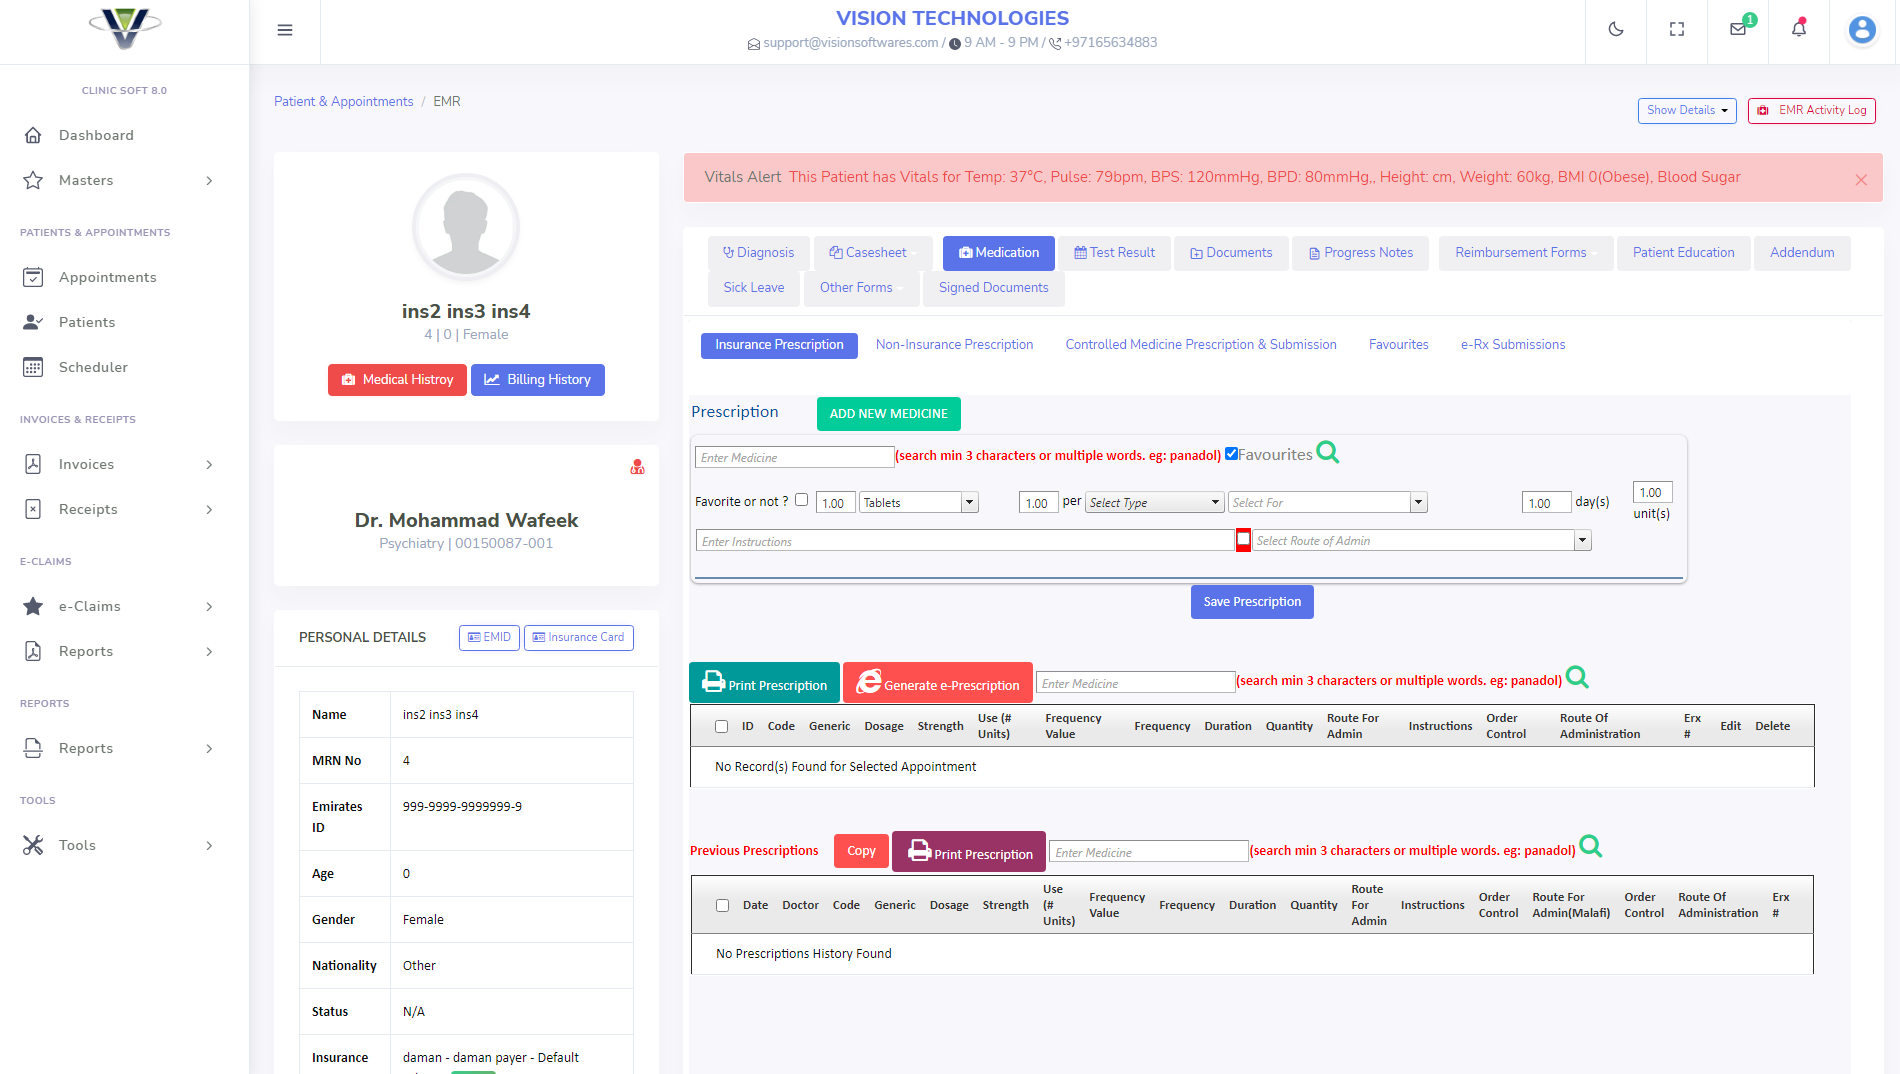1900x1074 pixels.
Task: Click the search magnifier beside Favourites
Action: [x=1328, y=453]
